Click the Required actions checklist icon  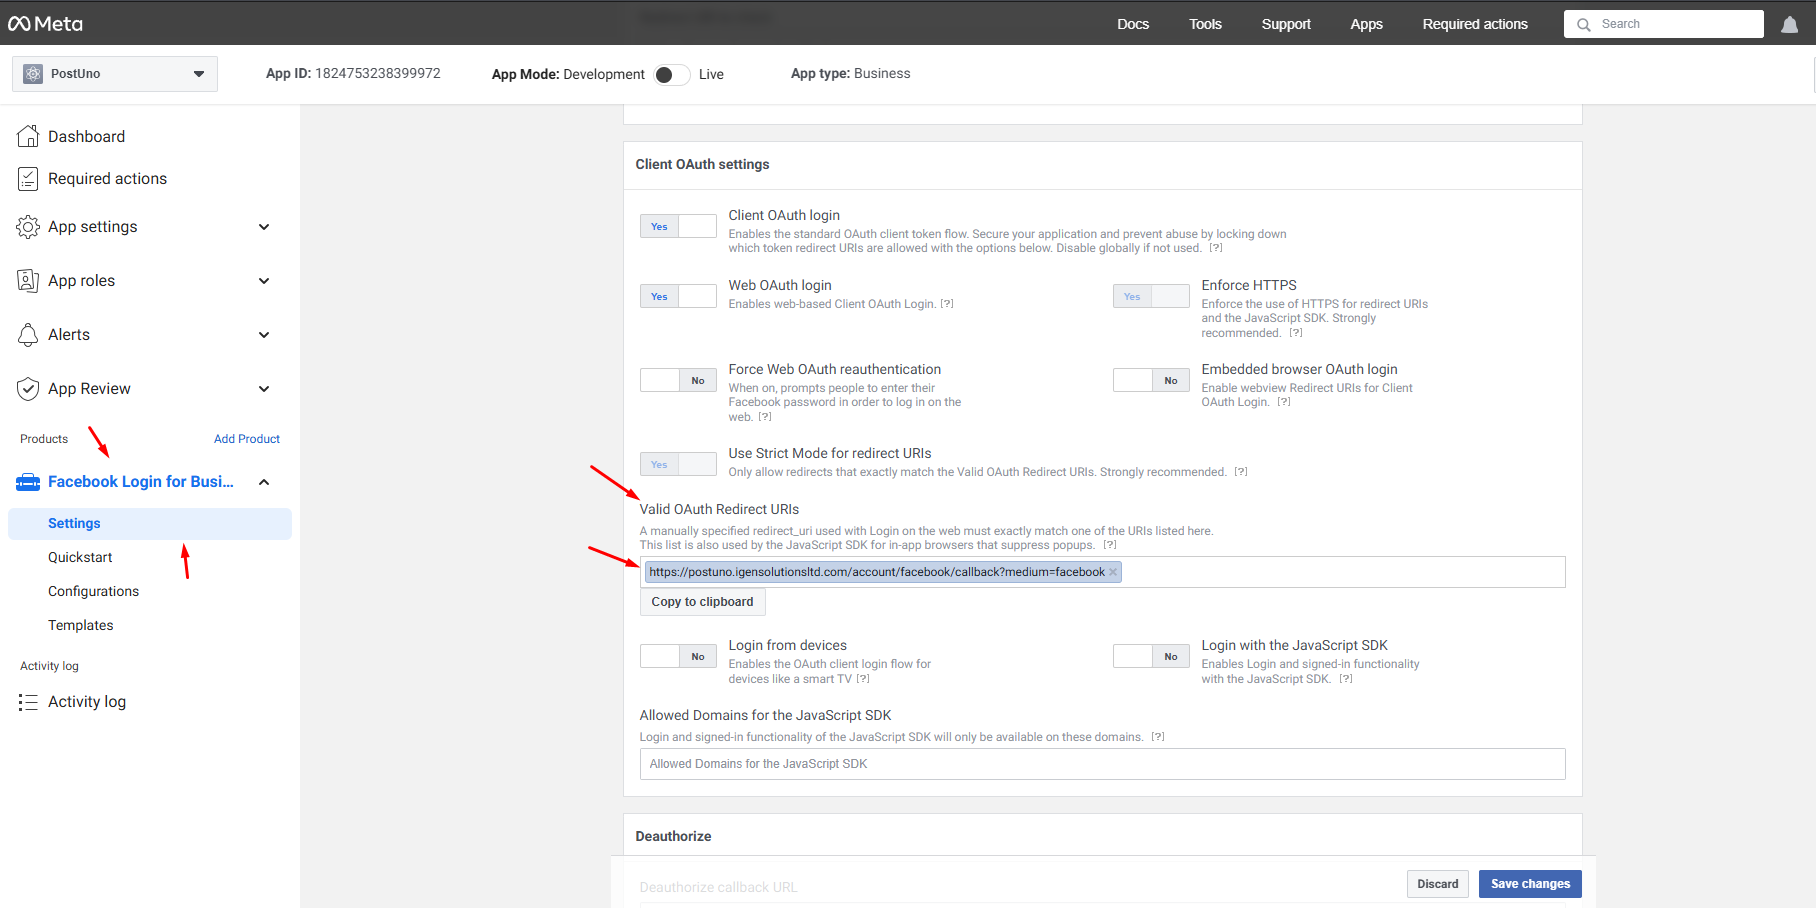tap(28, 179)
